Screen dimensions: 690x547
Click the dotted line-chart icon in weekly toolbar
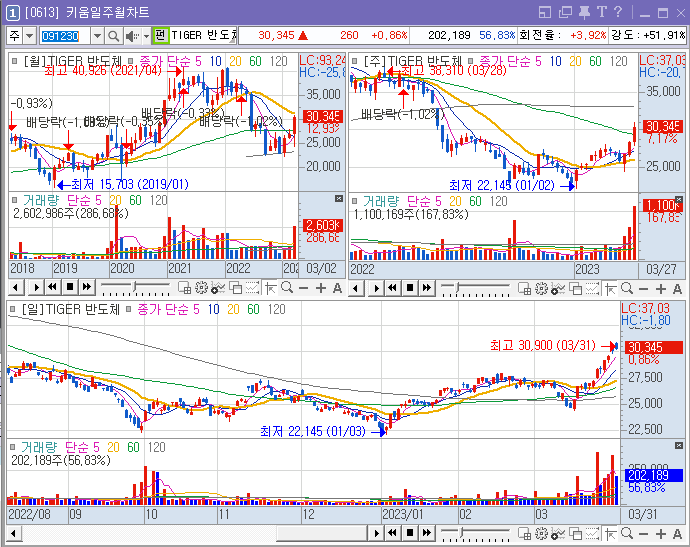pos(592,289)
